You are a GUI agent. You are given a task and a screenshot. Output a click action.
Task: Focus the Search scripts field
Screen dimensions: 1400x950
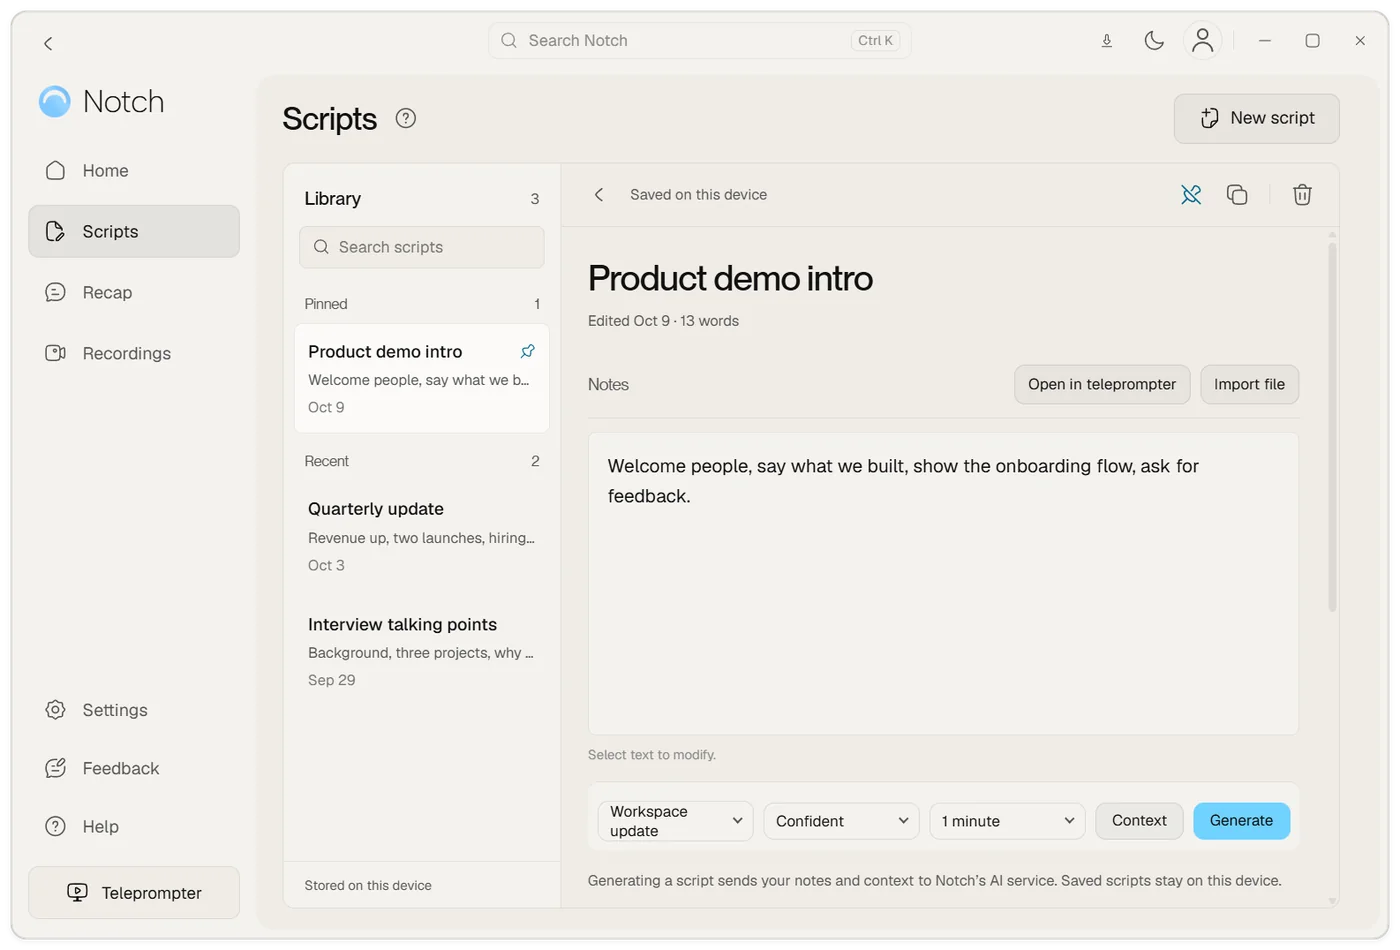click(x=421, y=247)
